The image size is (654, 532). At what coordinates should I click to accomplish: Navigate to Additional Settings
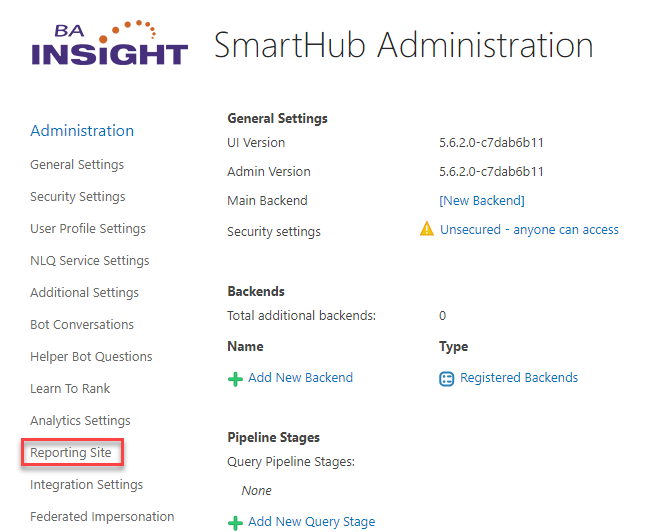[84, 293]
